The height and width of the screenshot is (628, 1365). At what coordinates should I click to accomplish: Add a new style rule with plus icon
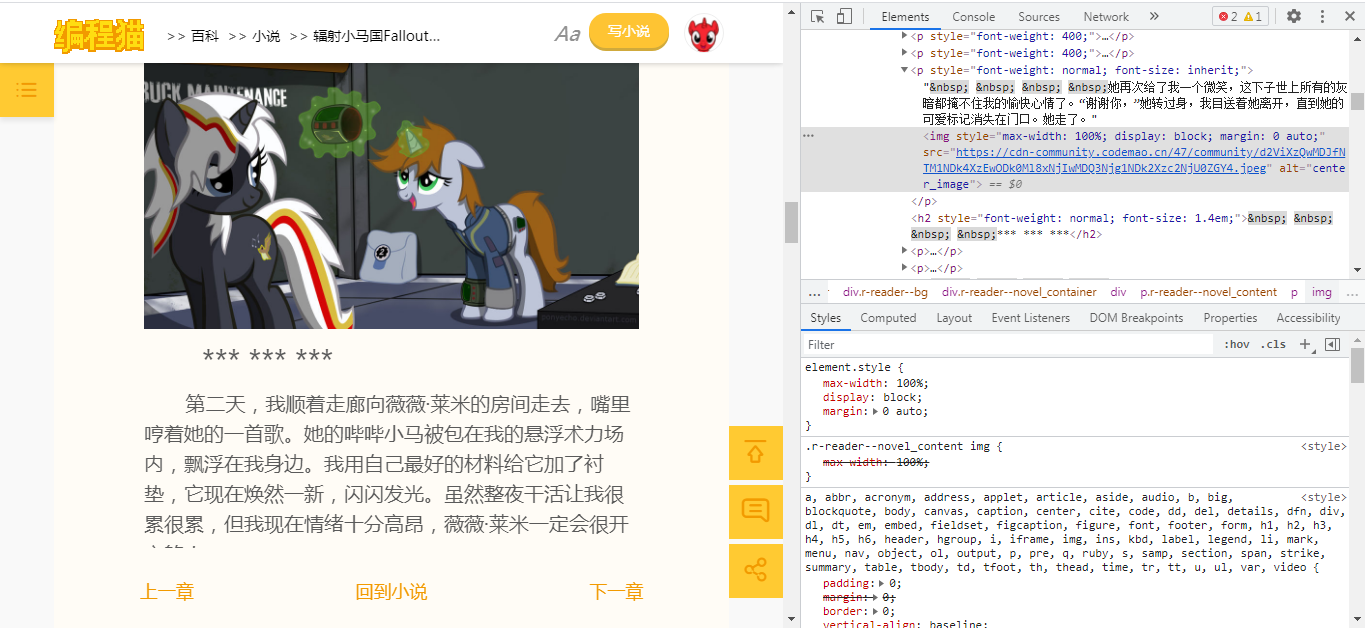pyautogui.click(x=1304, y=344)
